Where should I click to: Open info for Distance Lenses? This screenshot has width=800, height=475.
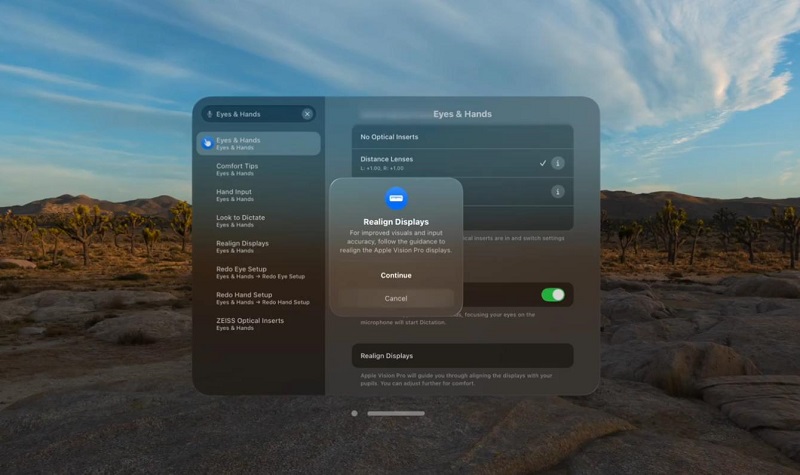pos(557,163)
